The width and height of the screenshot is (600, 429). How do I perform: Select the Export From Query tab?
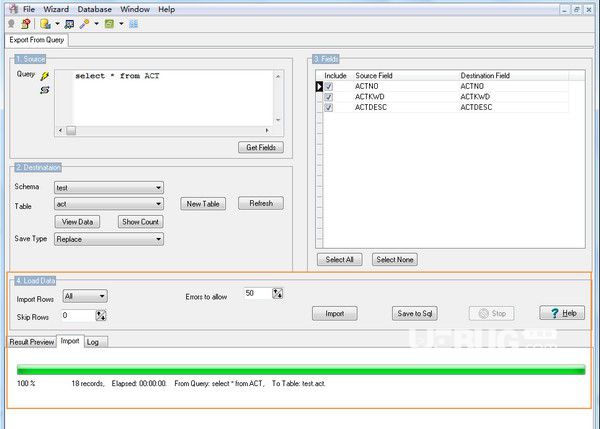pos(37,40)
